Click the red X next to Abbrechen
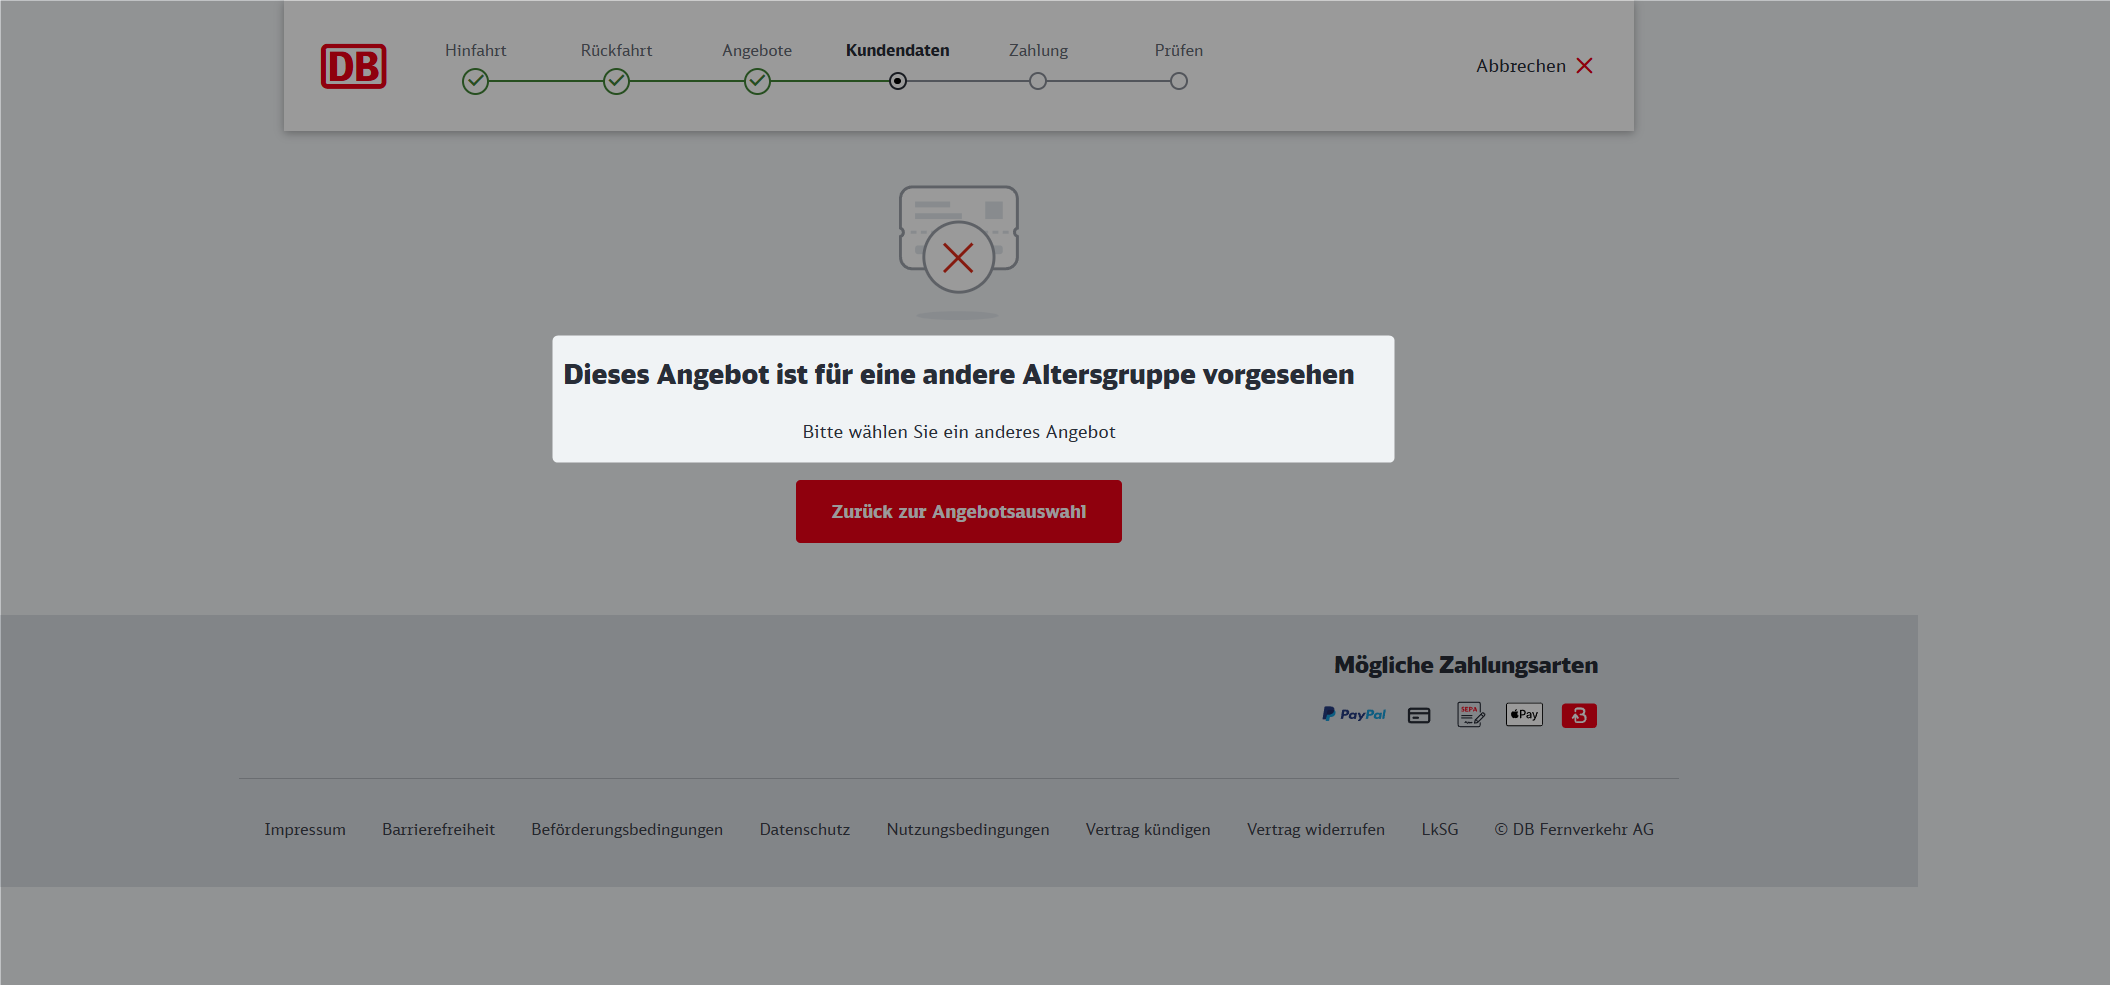The width and height of the screenshot is (2110, 985). point(1584,66)
